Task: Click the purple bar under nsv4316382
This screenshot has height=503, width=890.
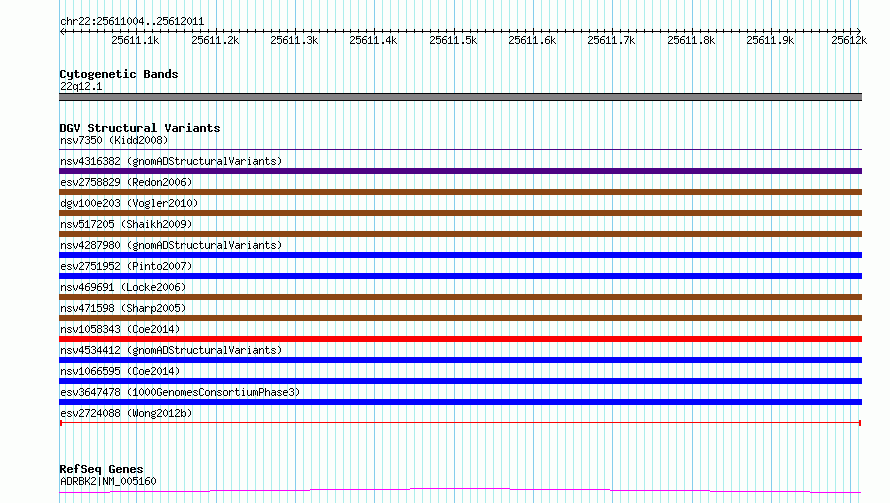Action: click(x=460, y=171)
